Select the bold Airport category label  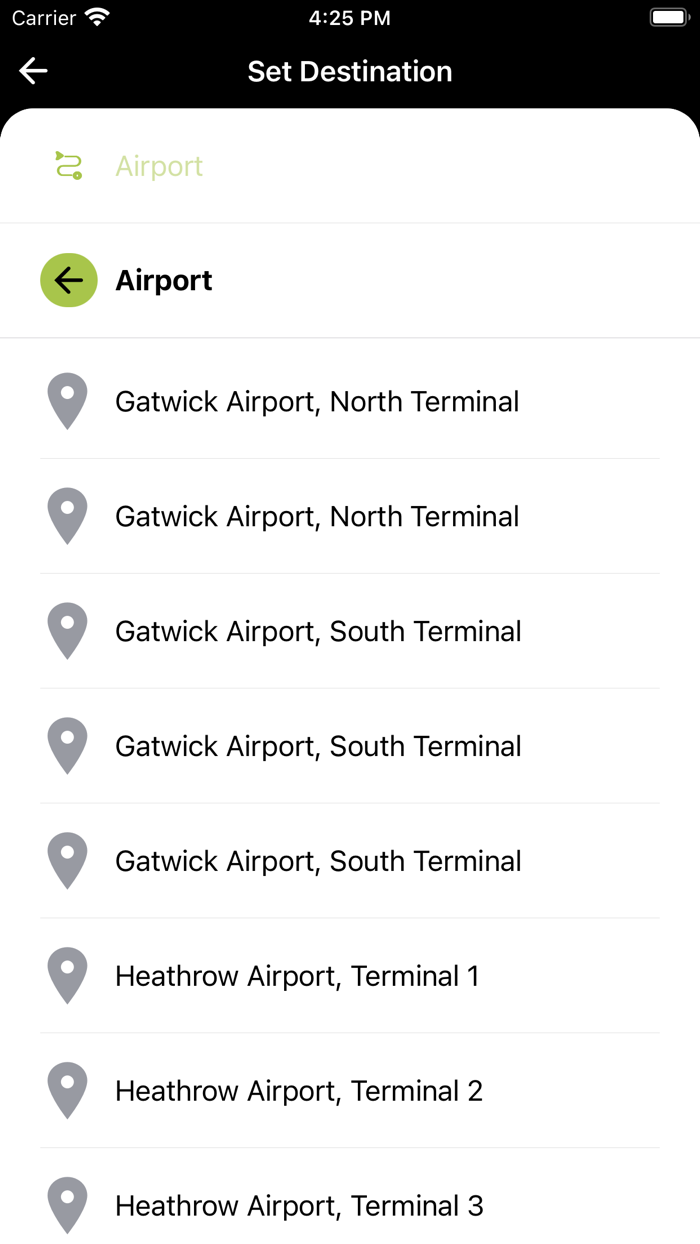coord(163,280)
